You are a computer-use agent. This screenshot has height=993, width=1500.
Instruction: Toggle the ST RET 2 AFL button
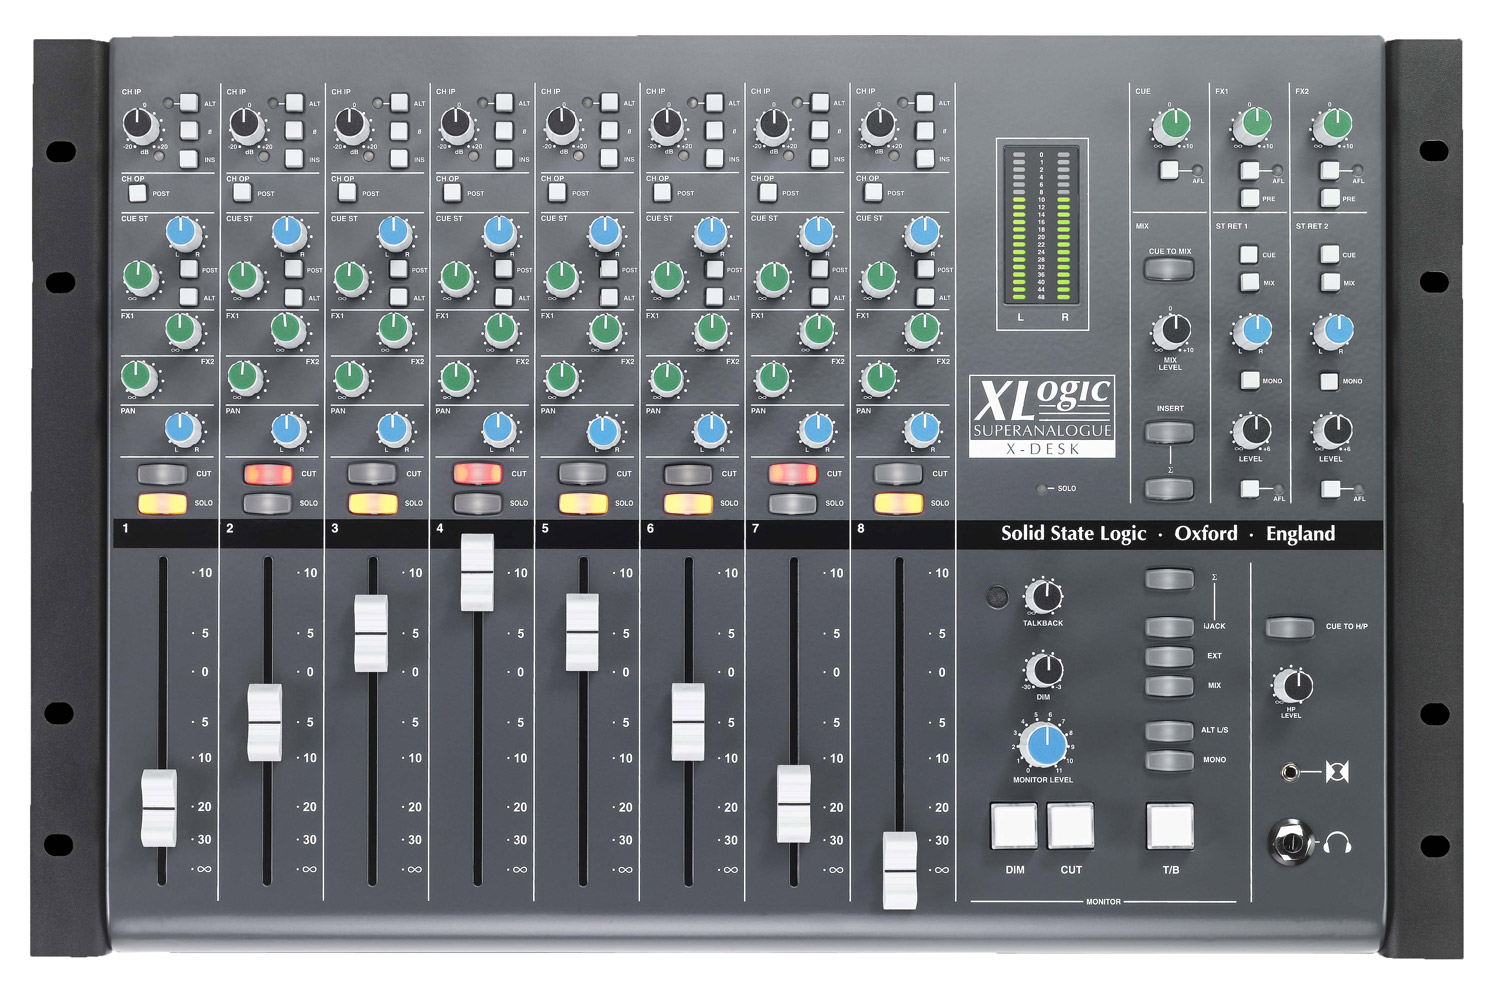click(1330, 489)
